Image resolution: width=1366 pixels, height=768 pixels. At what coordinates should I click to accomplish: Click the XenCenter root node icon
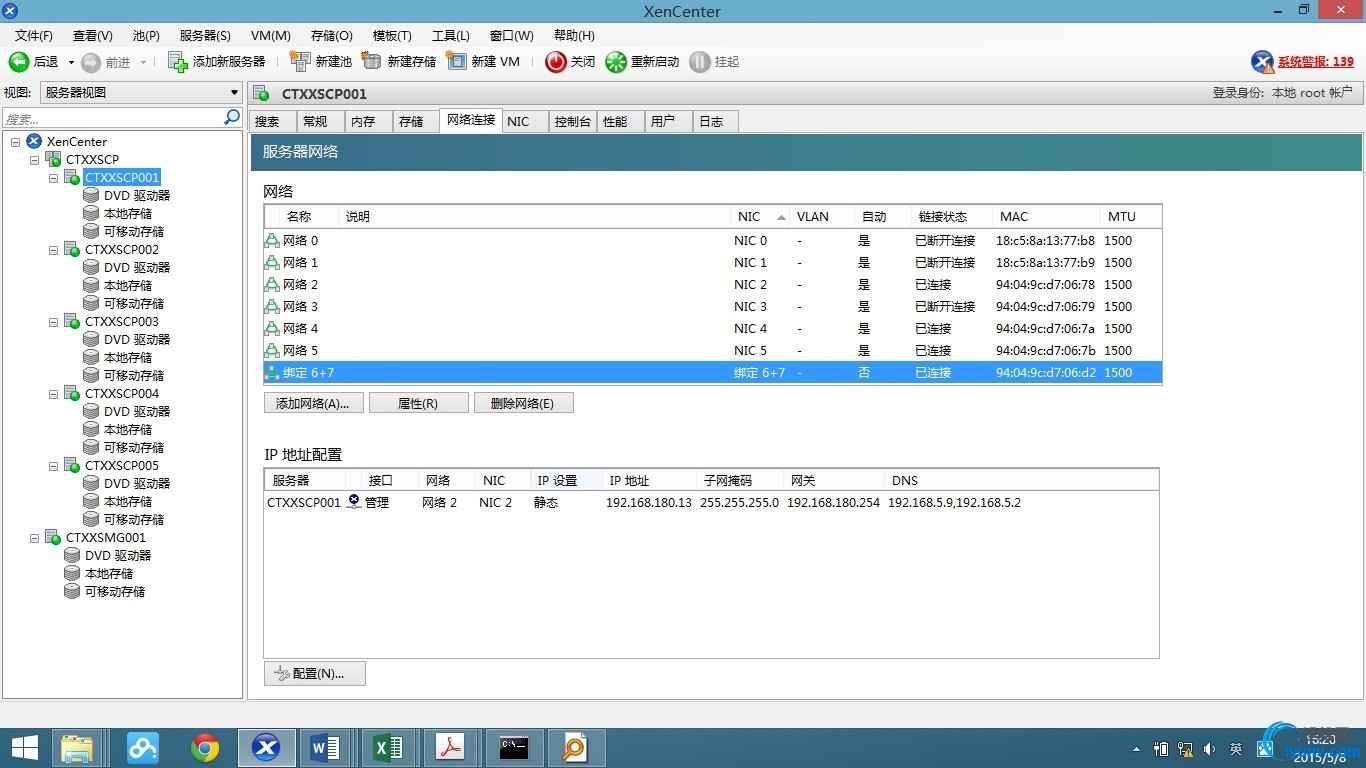34,141
